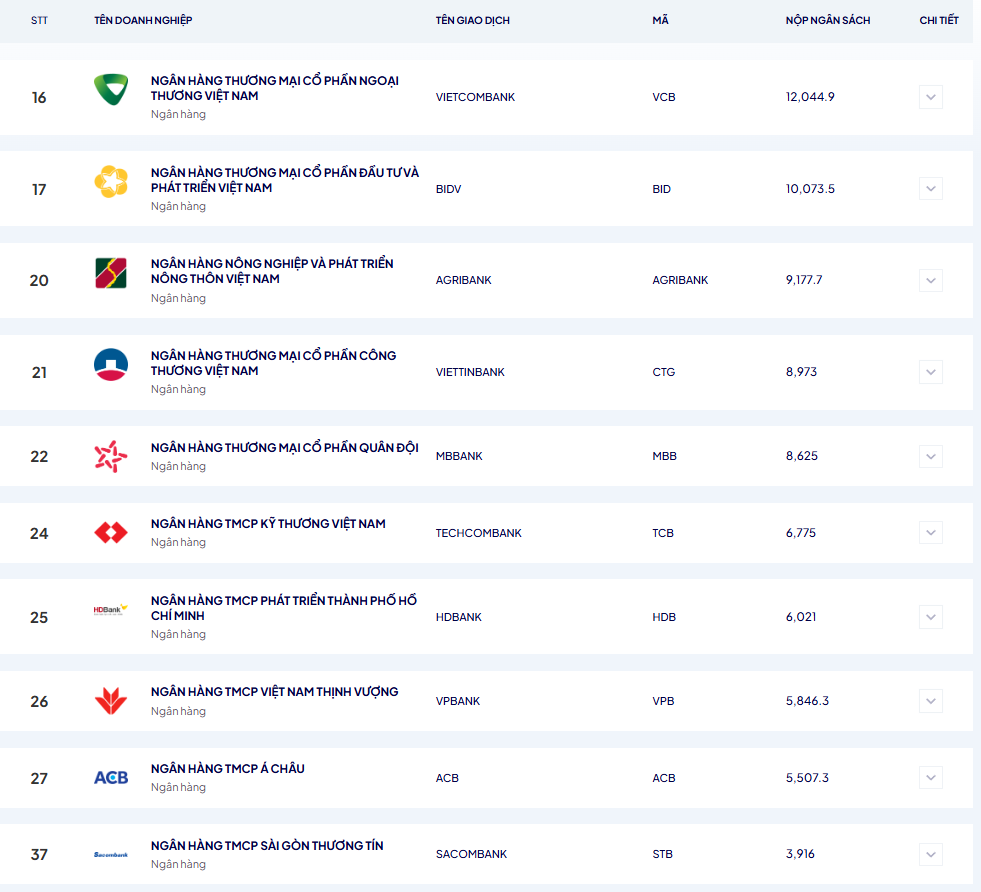
Task: Click the STT column header
Action: pos(39,21)
